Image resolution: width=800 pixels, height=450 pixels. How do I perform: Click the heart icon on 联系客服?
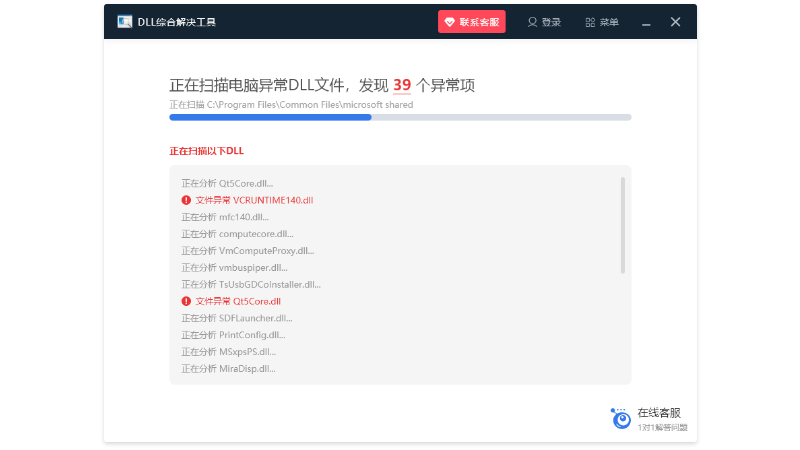450,22
